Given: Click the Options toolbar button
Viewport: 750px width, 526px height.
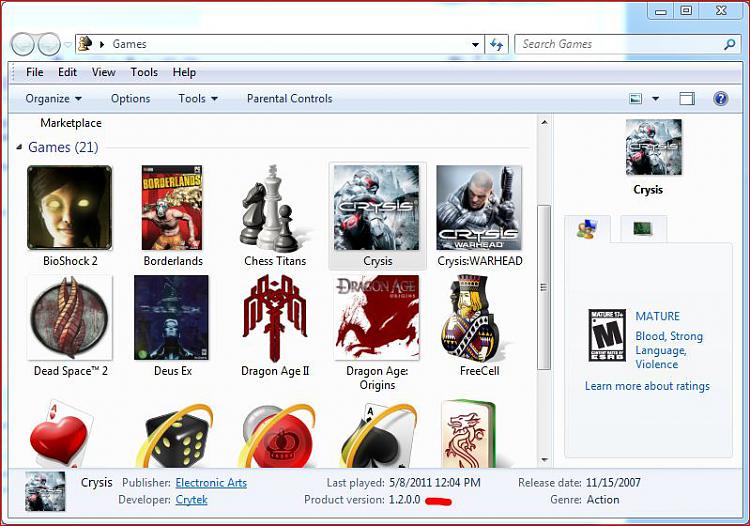Looking at the screenshot, I should [131, 99].
